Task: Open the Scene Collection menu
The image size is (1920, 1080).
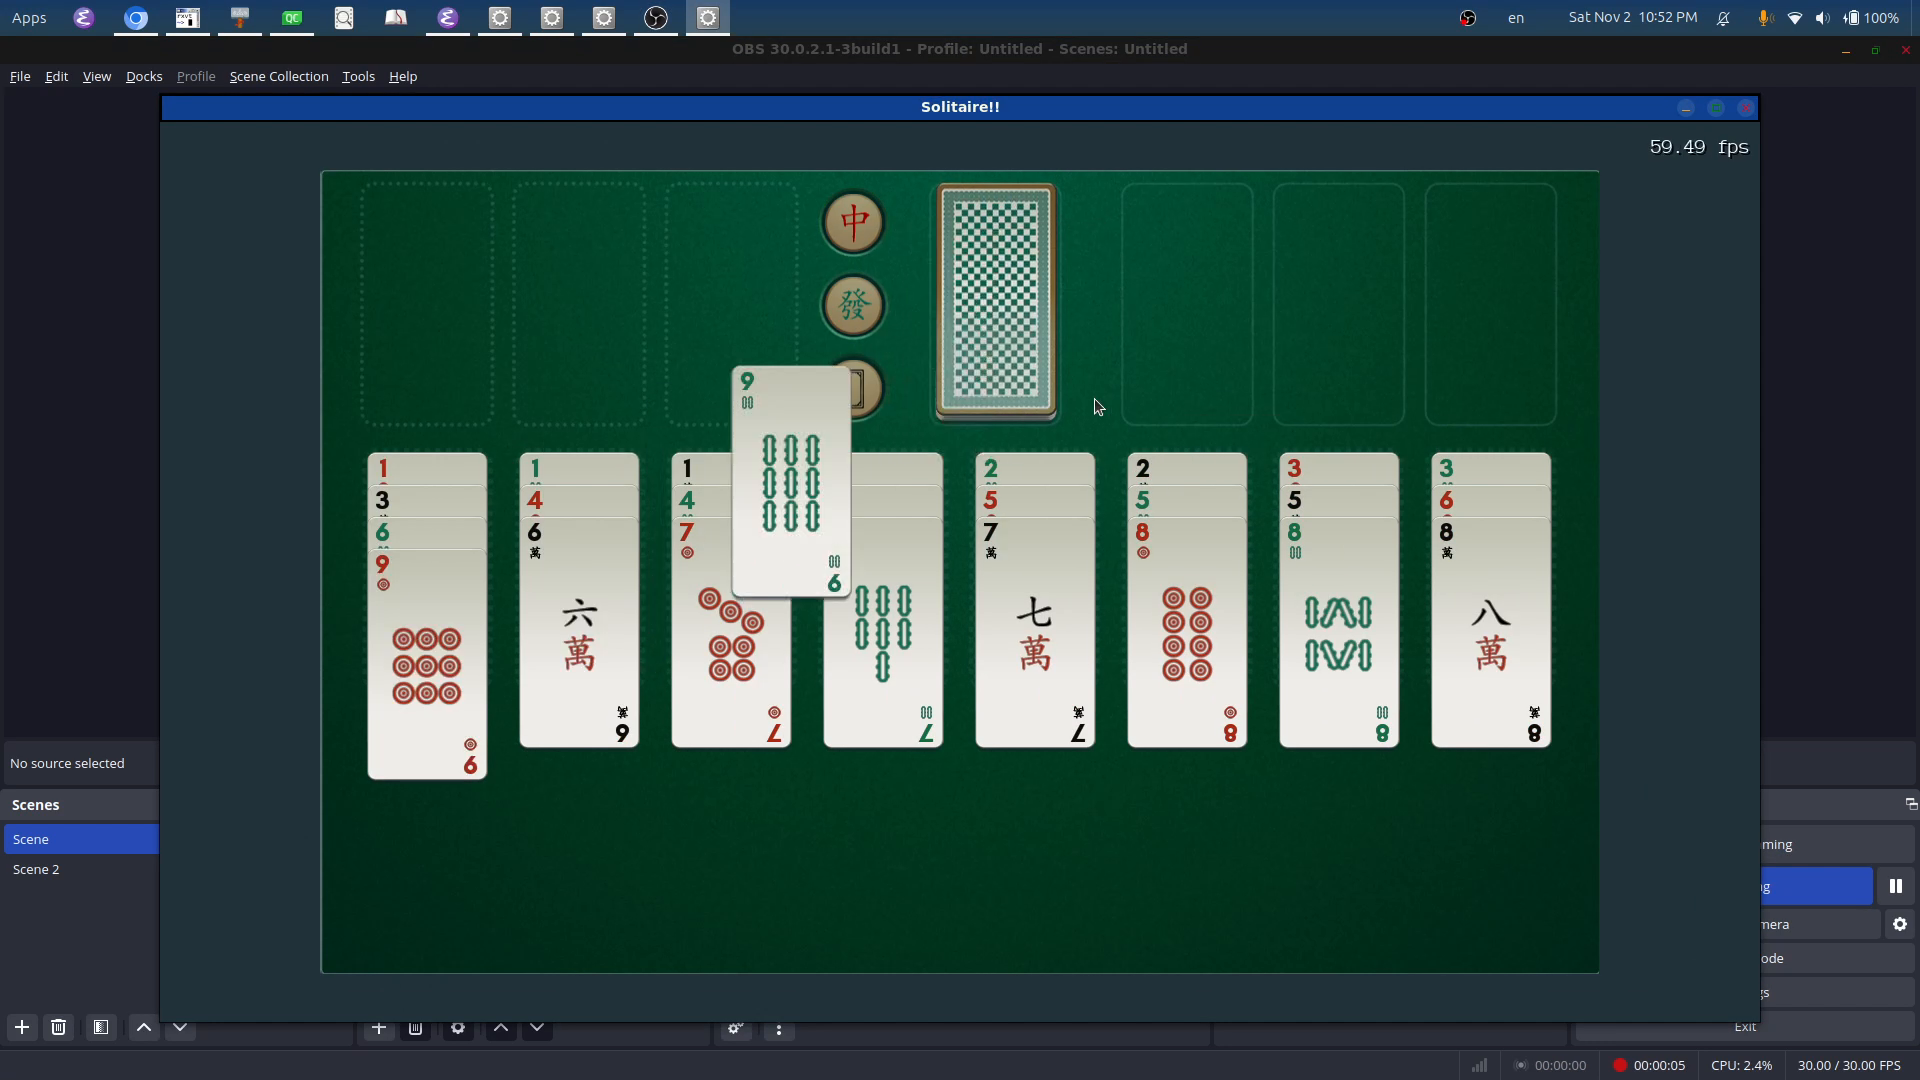Action: click(279, 76)
